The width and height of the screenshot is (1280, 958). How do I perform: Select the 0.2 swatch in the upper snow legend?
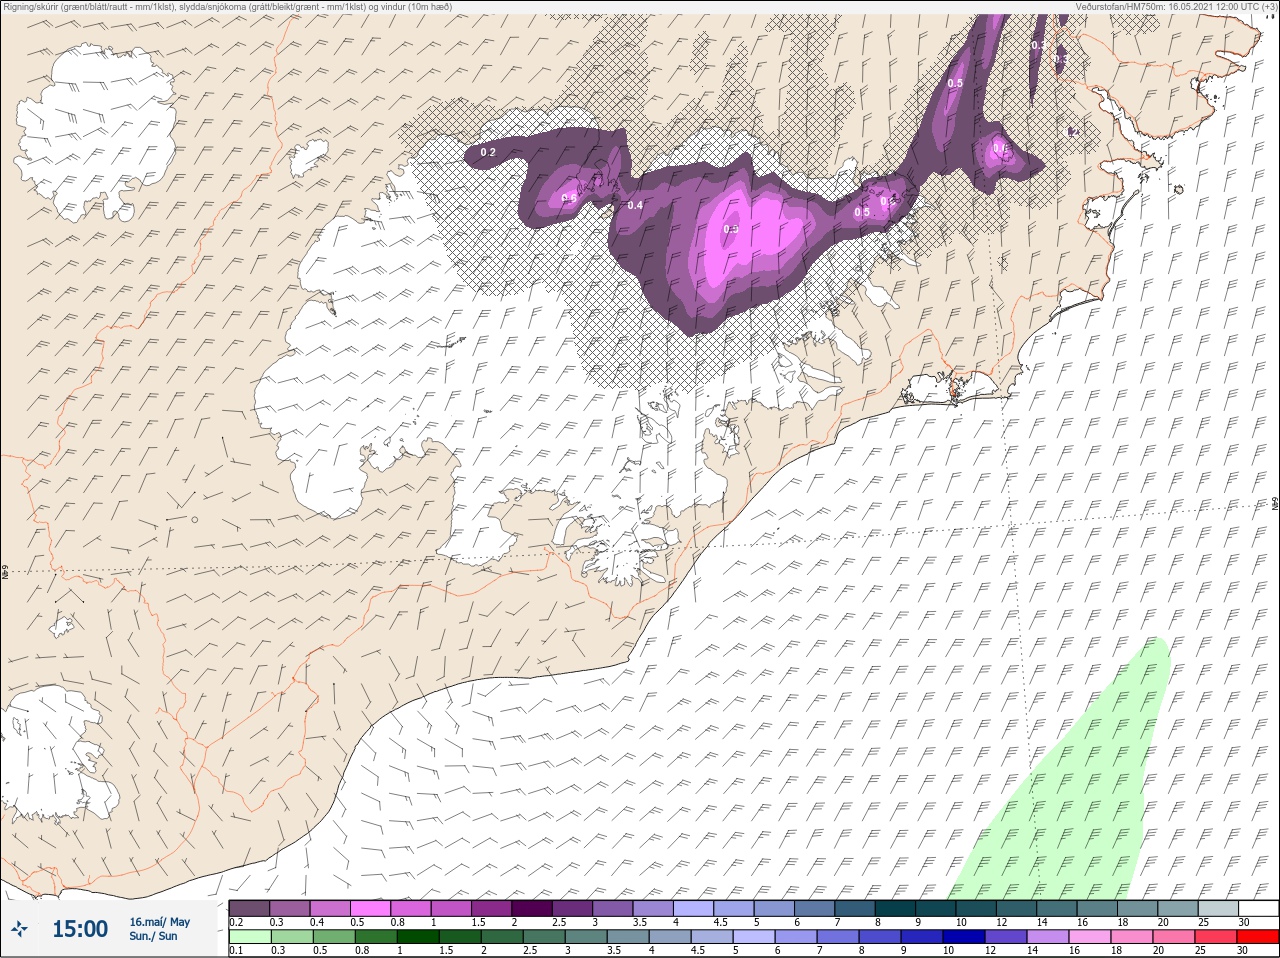point(249,908)
